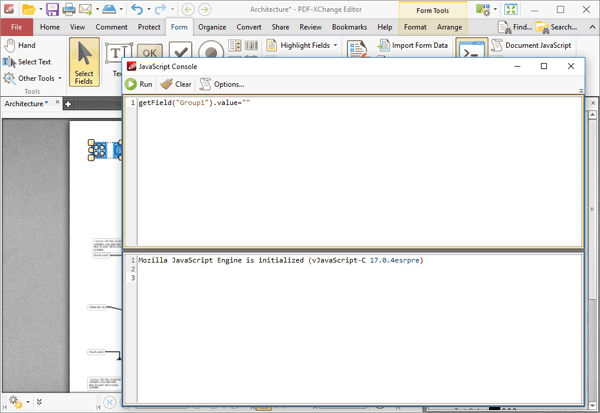Image resolution: width=600 pixels, height=413 pixels.
Task: Switch to the Home ribbon tab
Action: [x=50, y=27]
